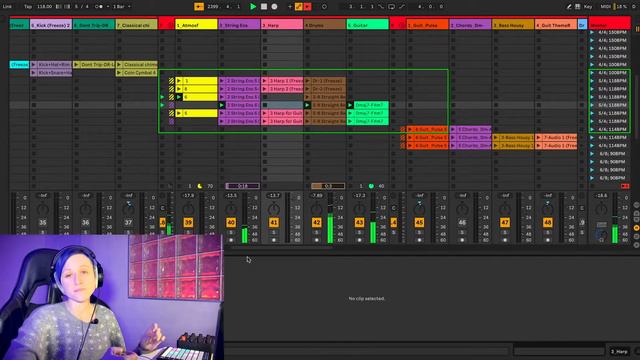The width and height of the screenshot is (640, 360).
Task: Click the No clip selected text area
Action: coord(367,298)
